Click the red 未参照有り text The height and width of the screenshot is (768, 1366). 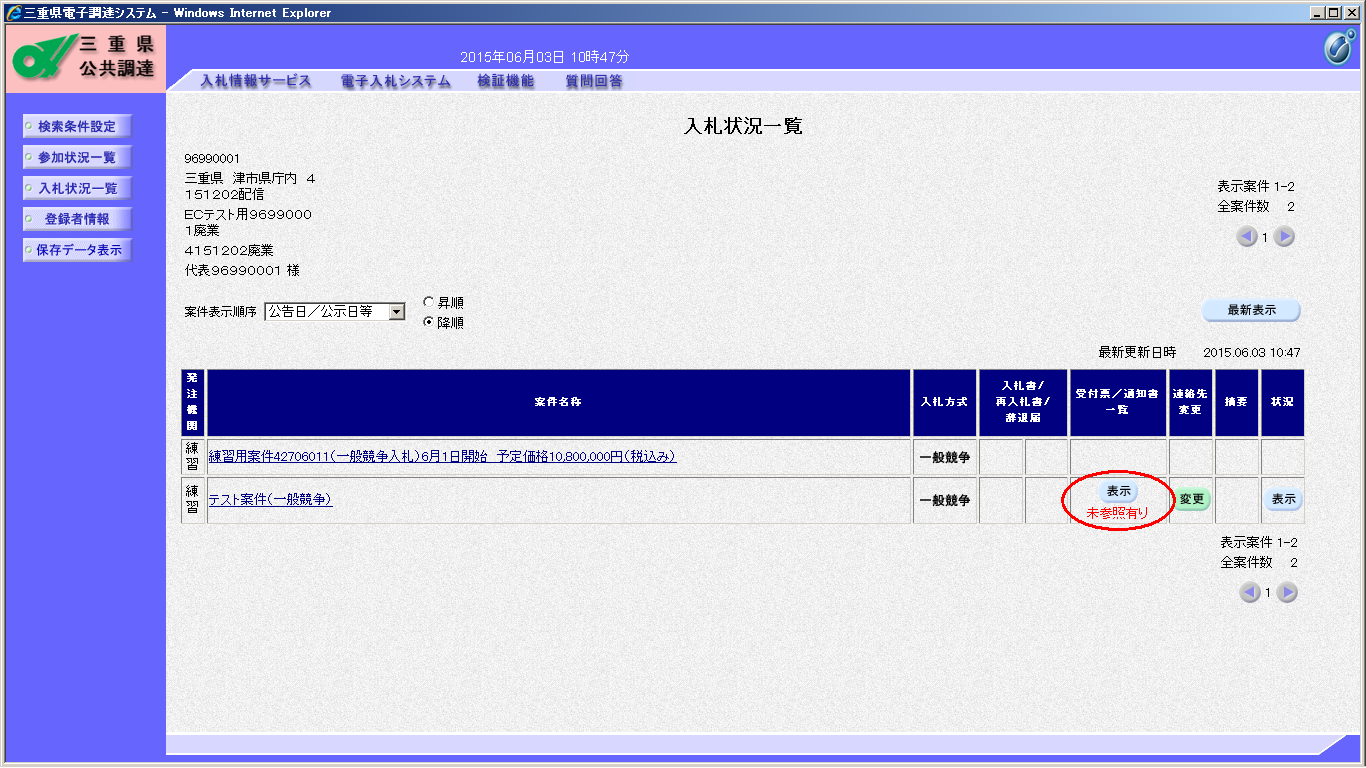(x=1118, y=513)
